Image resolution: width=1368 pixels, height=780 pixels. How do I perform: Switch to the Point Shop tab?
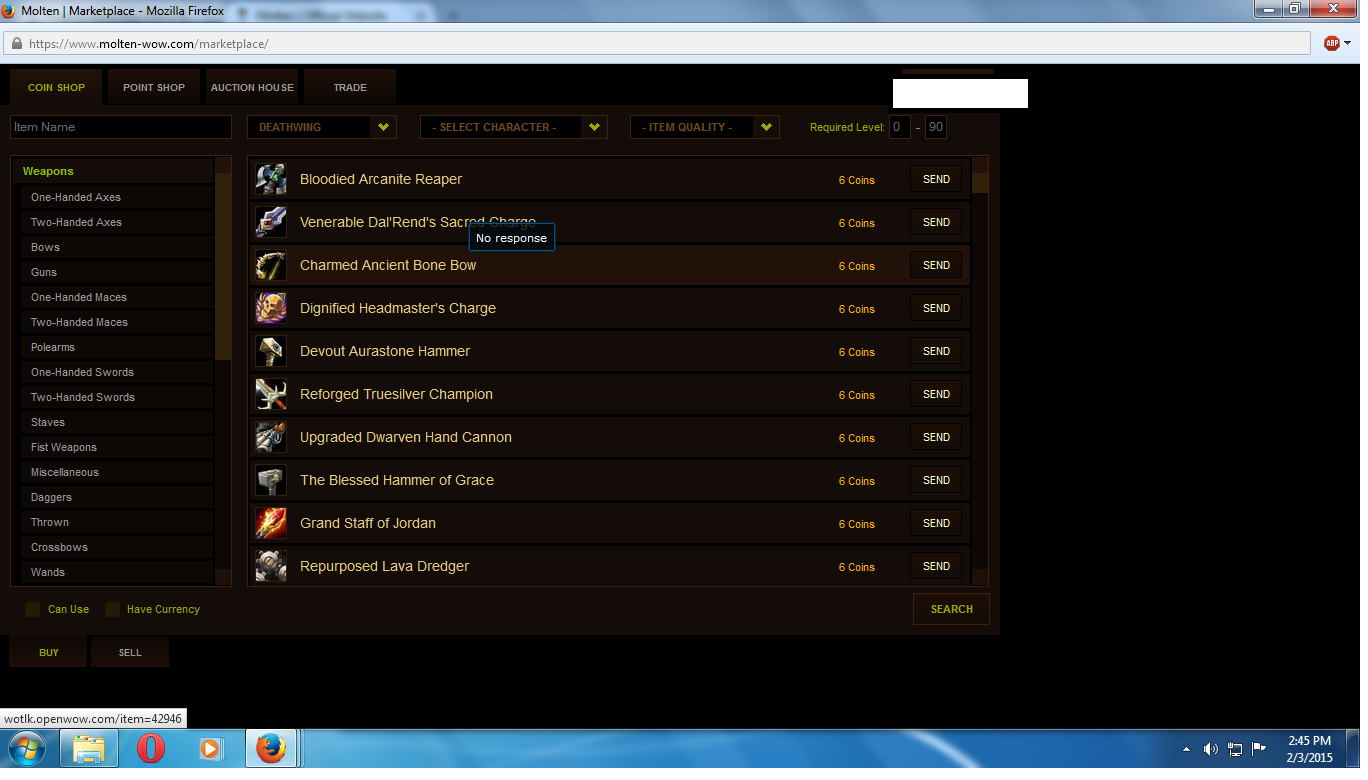point(154,87)
